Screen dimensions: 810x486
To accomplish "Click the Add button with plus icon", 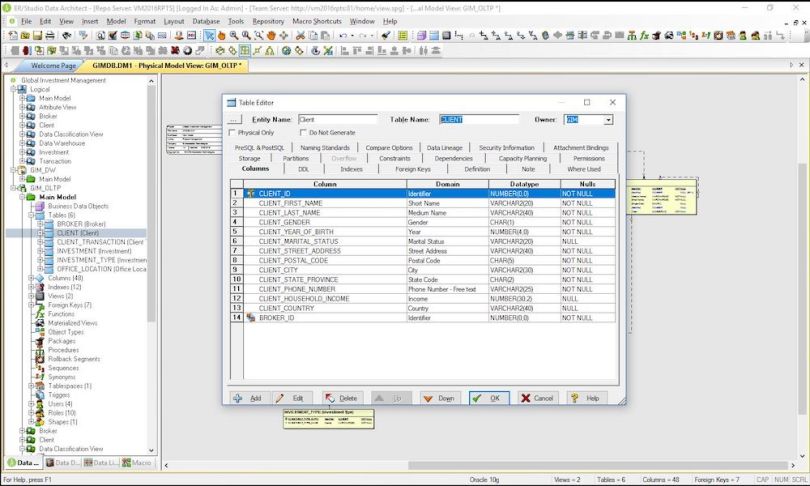I will [x=248, y=398].
